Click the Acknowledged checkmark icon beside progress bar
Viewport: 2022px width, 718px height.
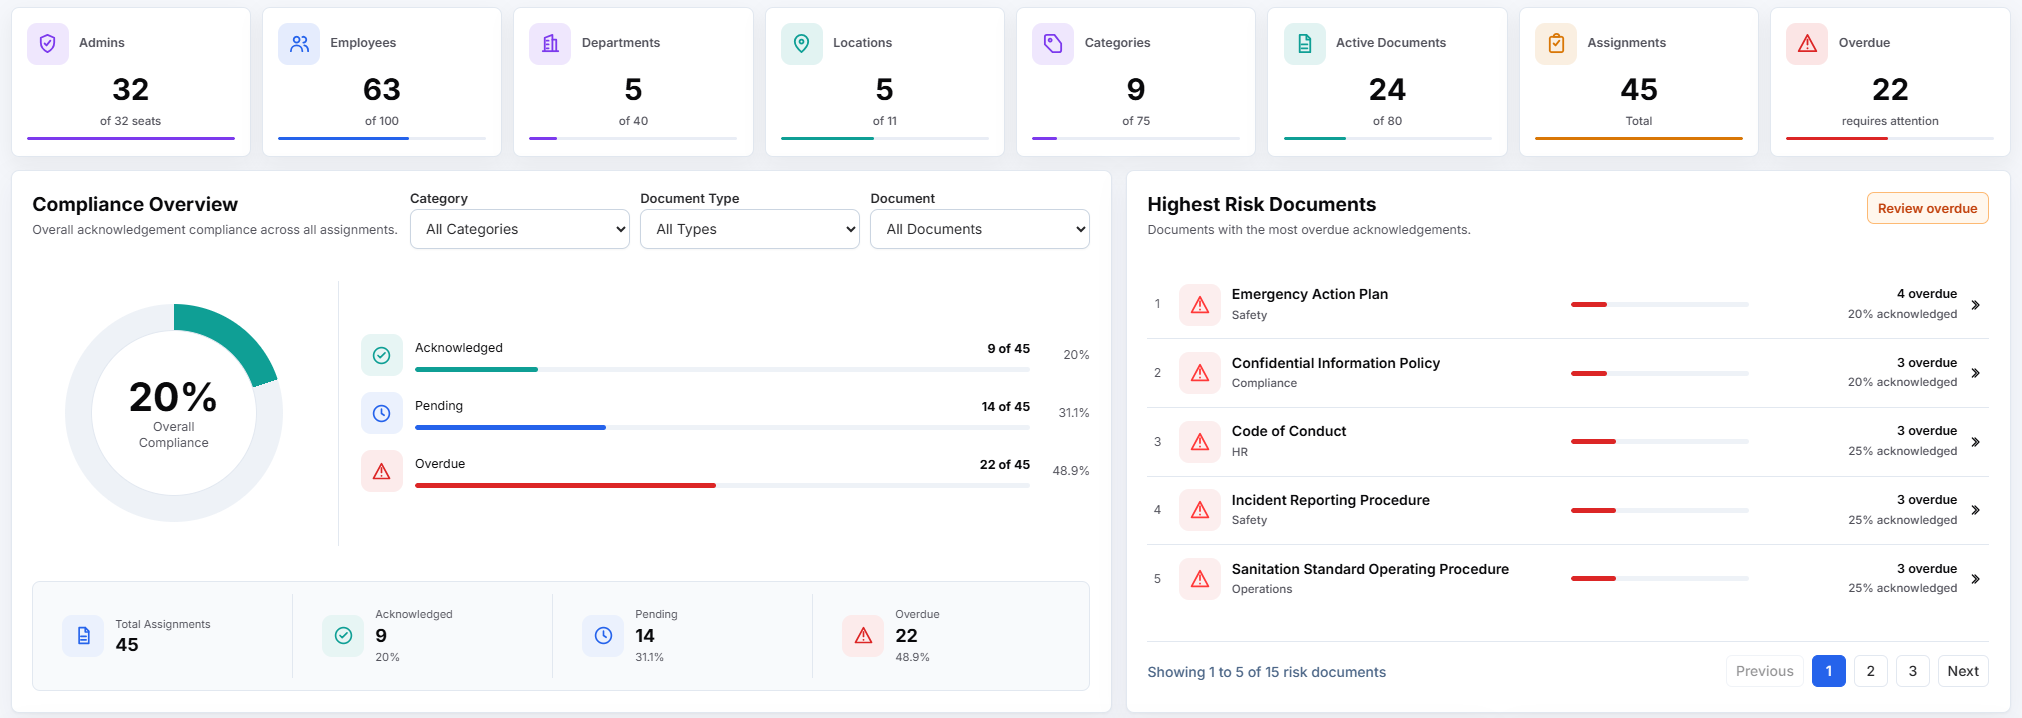[381, 355]
